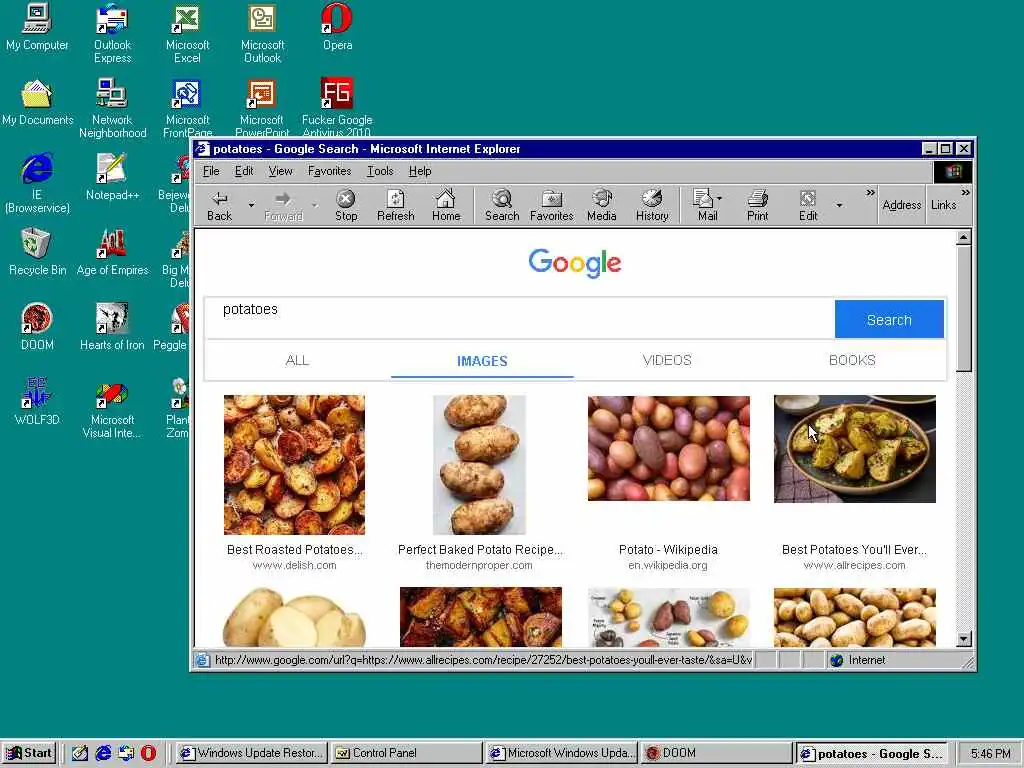Switch to Control Panel taskbar button
The height and width of the screenshot is (768, 1024).
tap(406, 753)
